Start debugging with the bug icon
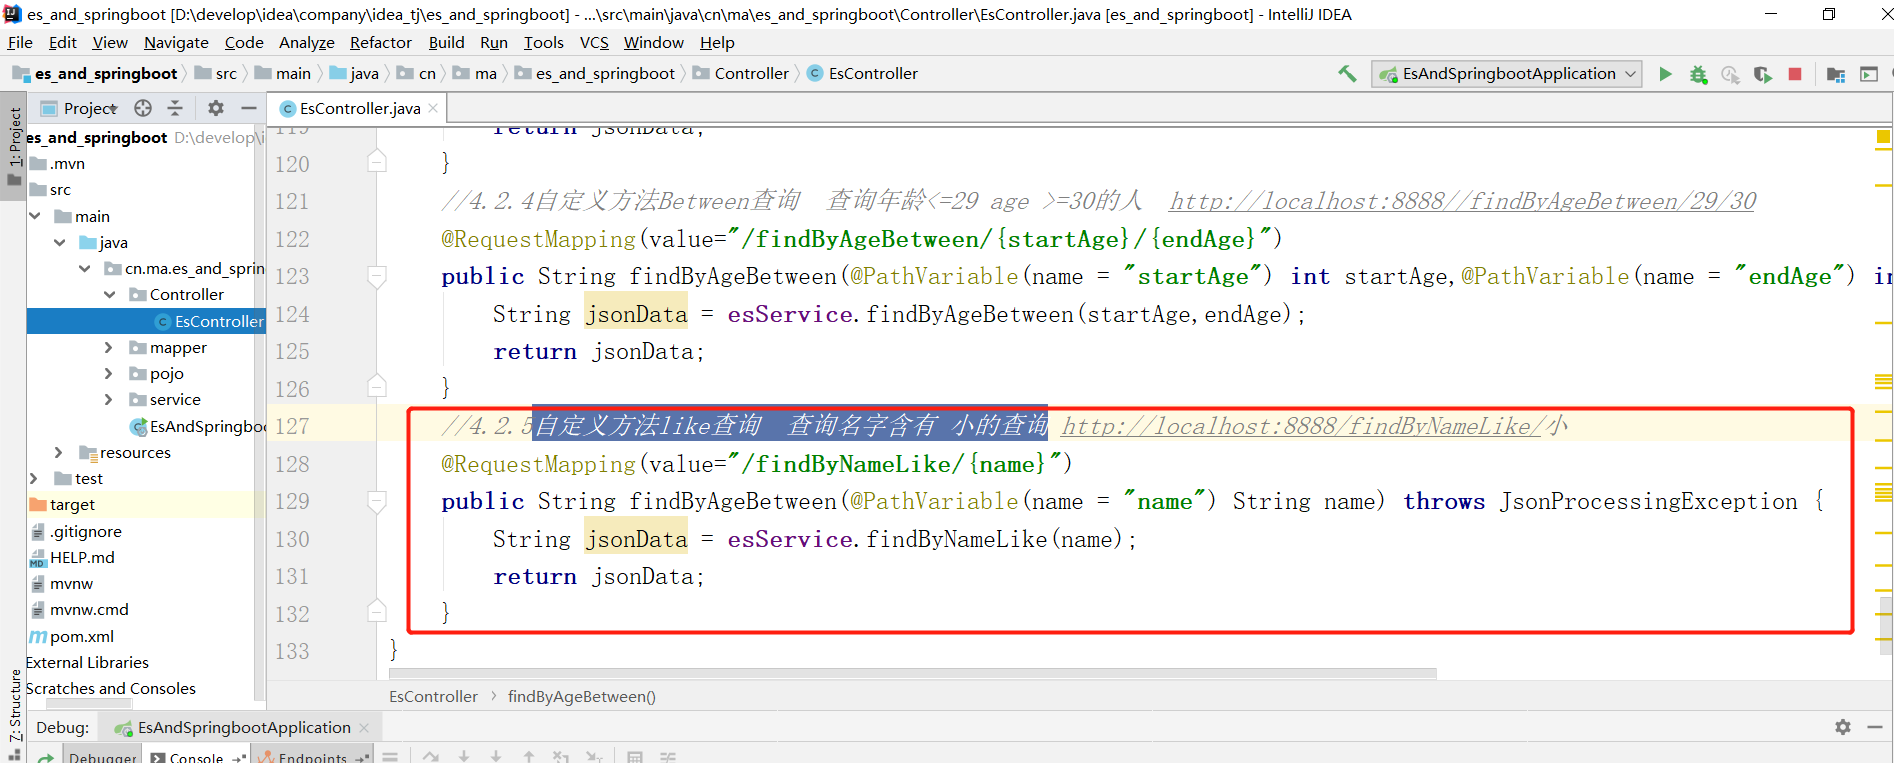Screen dimensions: 1894x763 pos(1698,74)
